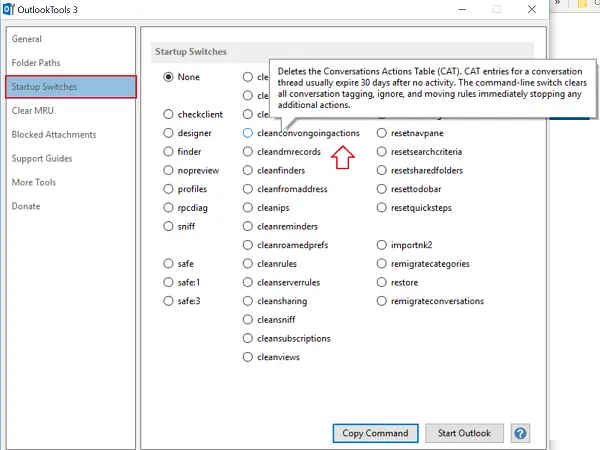Click the Copy Command button
Viewport: 600px width, 450px height.
pyautogui.click(x=375, y=433)
